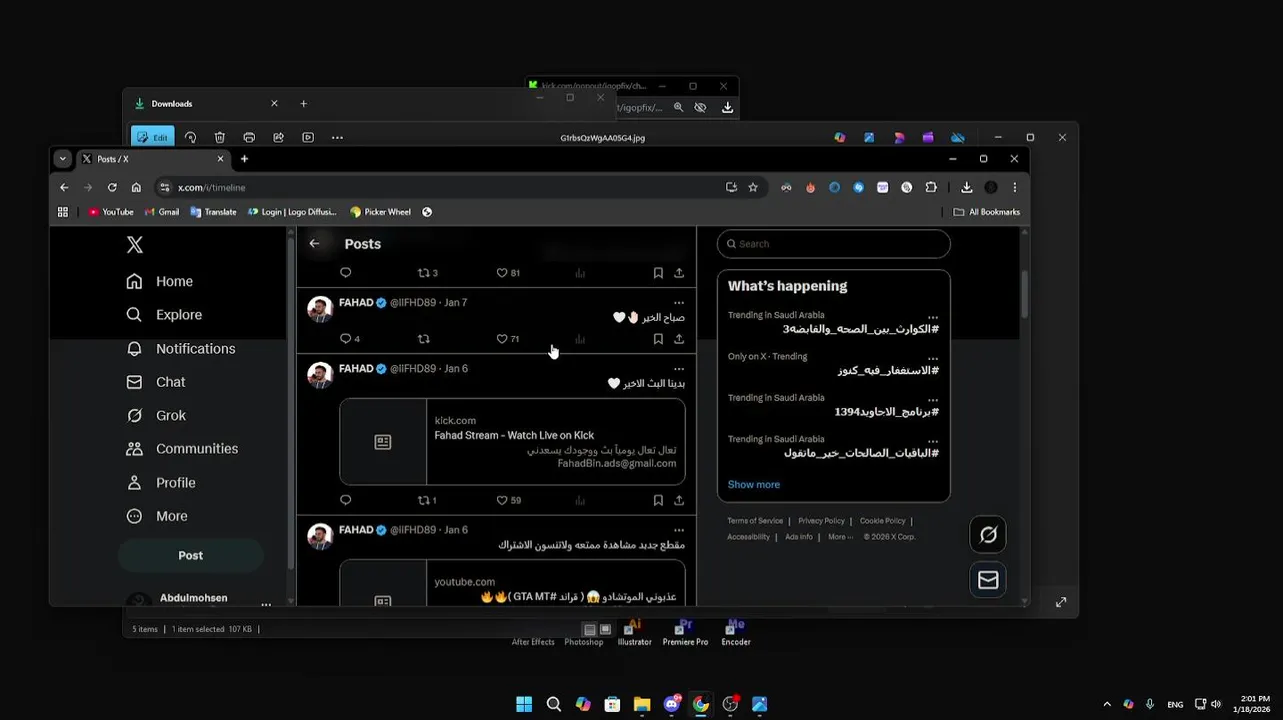Click Edit in the Photos window
Image resolution: width=1283 pixels, height=720 pixels.
tap(152, 137)
